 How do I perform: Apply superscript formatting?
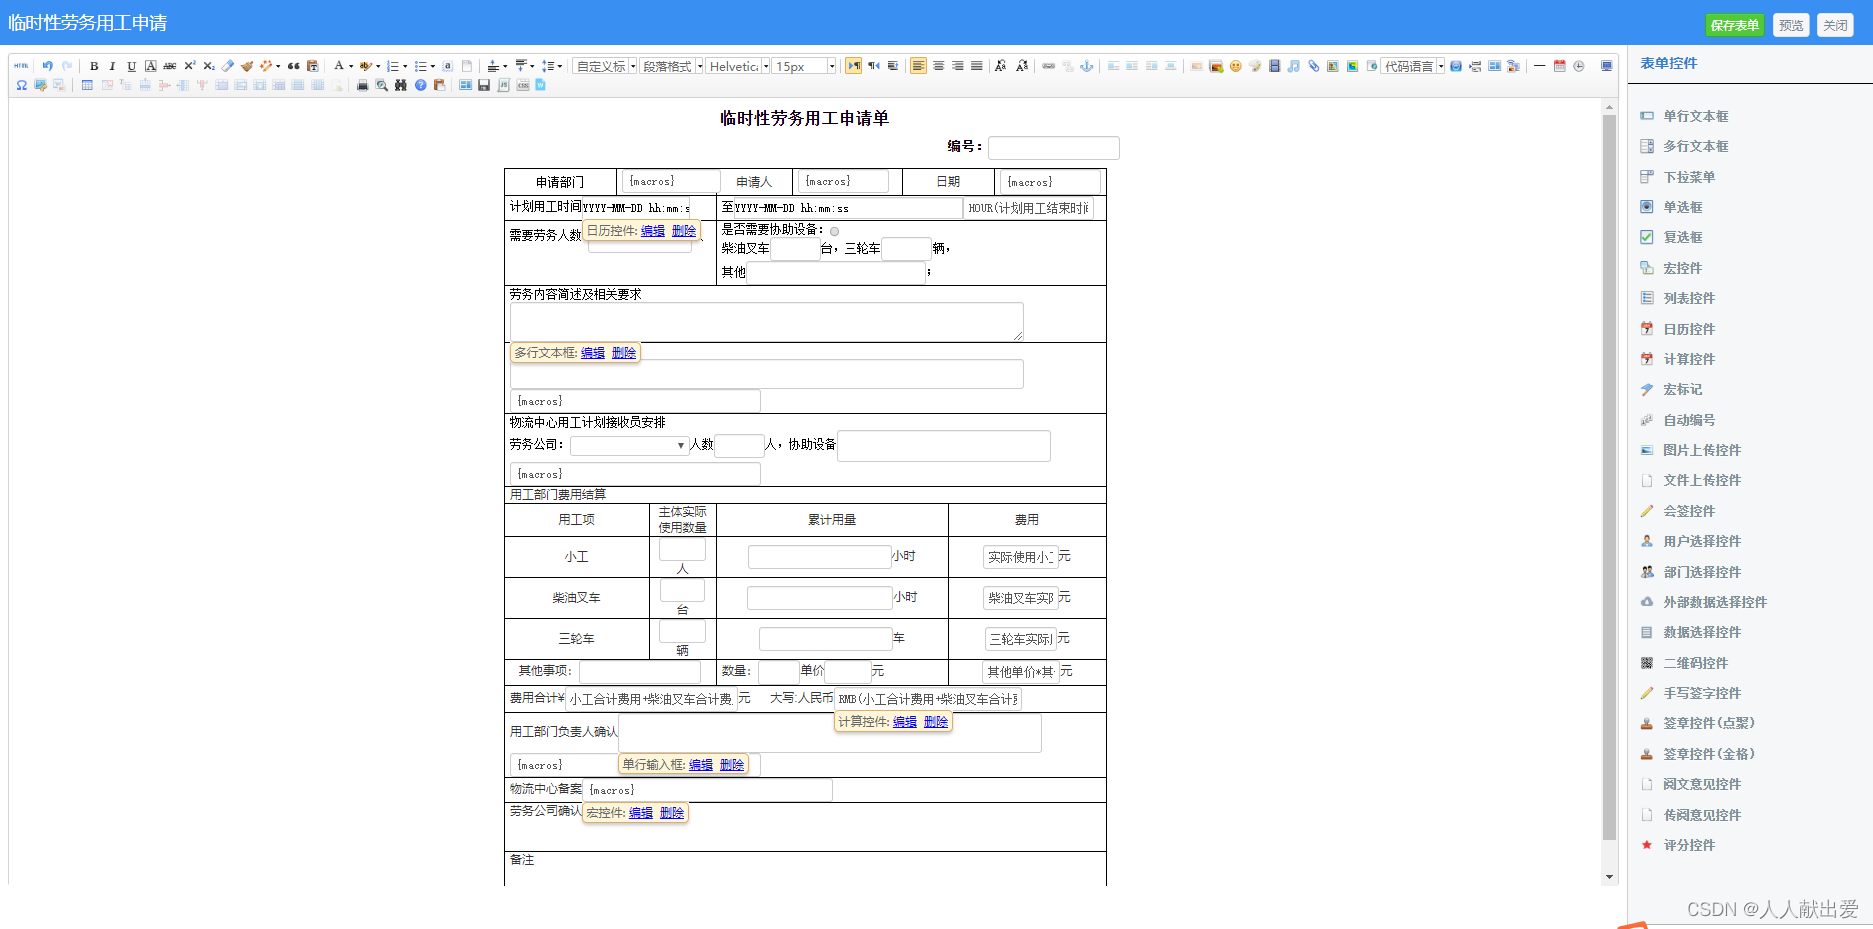pyautogui.click(x=189, y=66)
